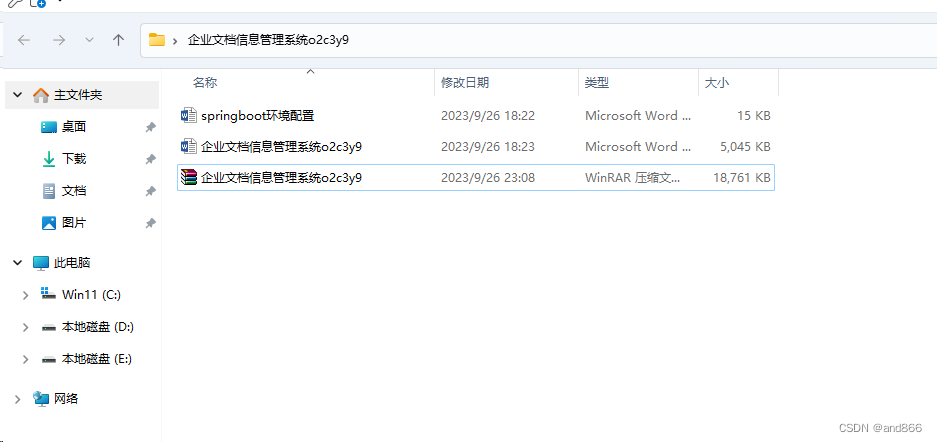Click the 本地磁盘 (E:) drive icon

point(48,360)
